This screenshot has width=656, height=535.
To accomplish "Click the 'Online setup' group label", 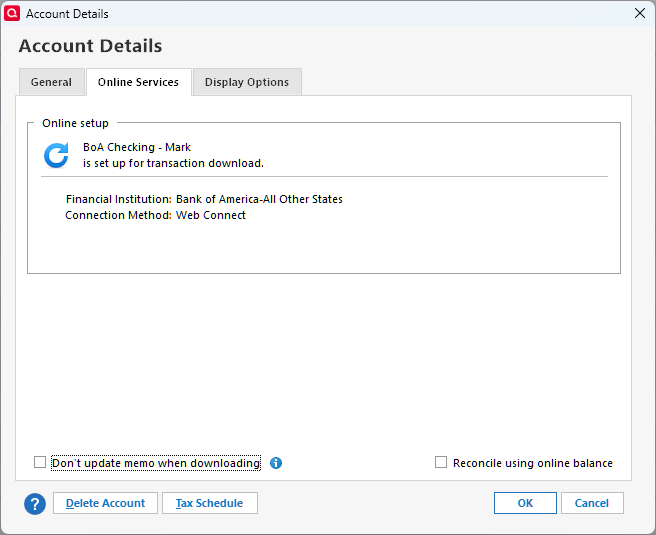I will [75, 123].
